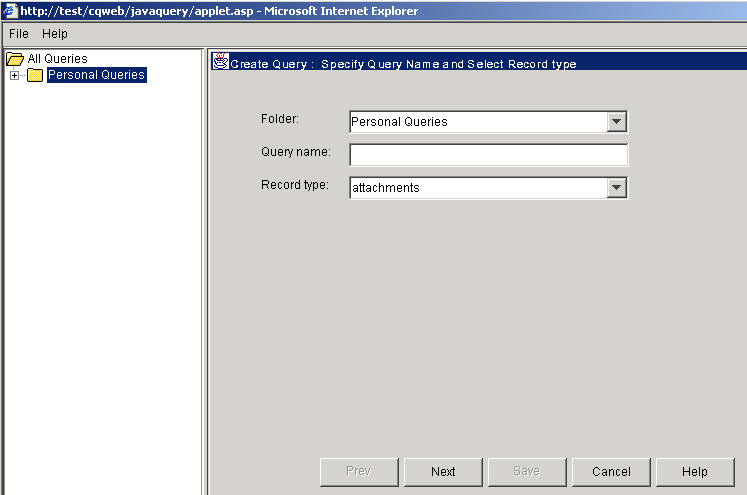Focus the Query name text field
Image resolution: width=747 pixels, height=495 pixels.
coord(488,155)
